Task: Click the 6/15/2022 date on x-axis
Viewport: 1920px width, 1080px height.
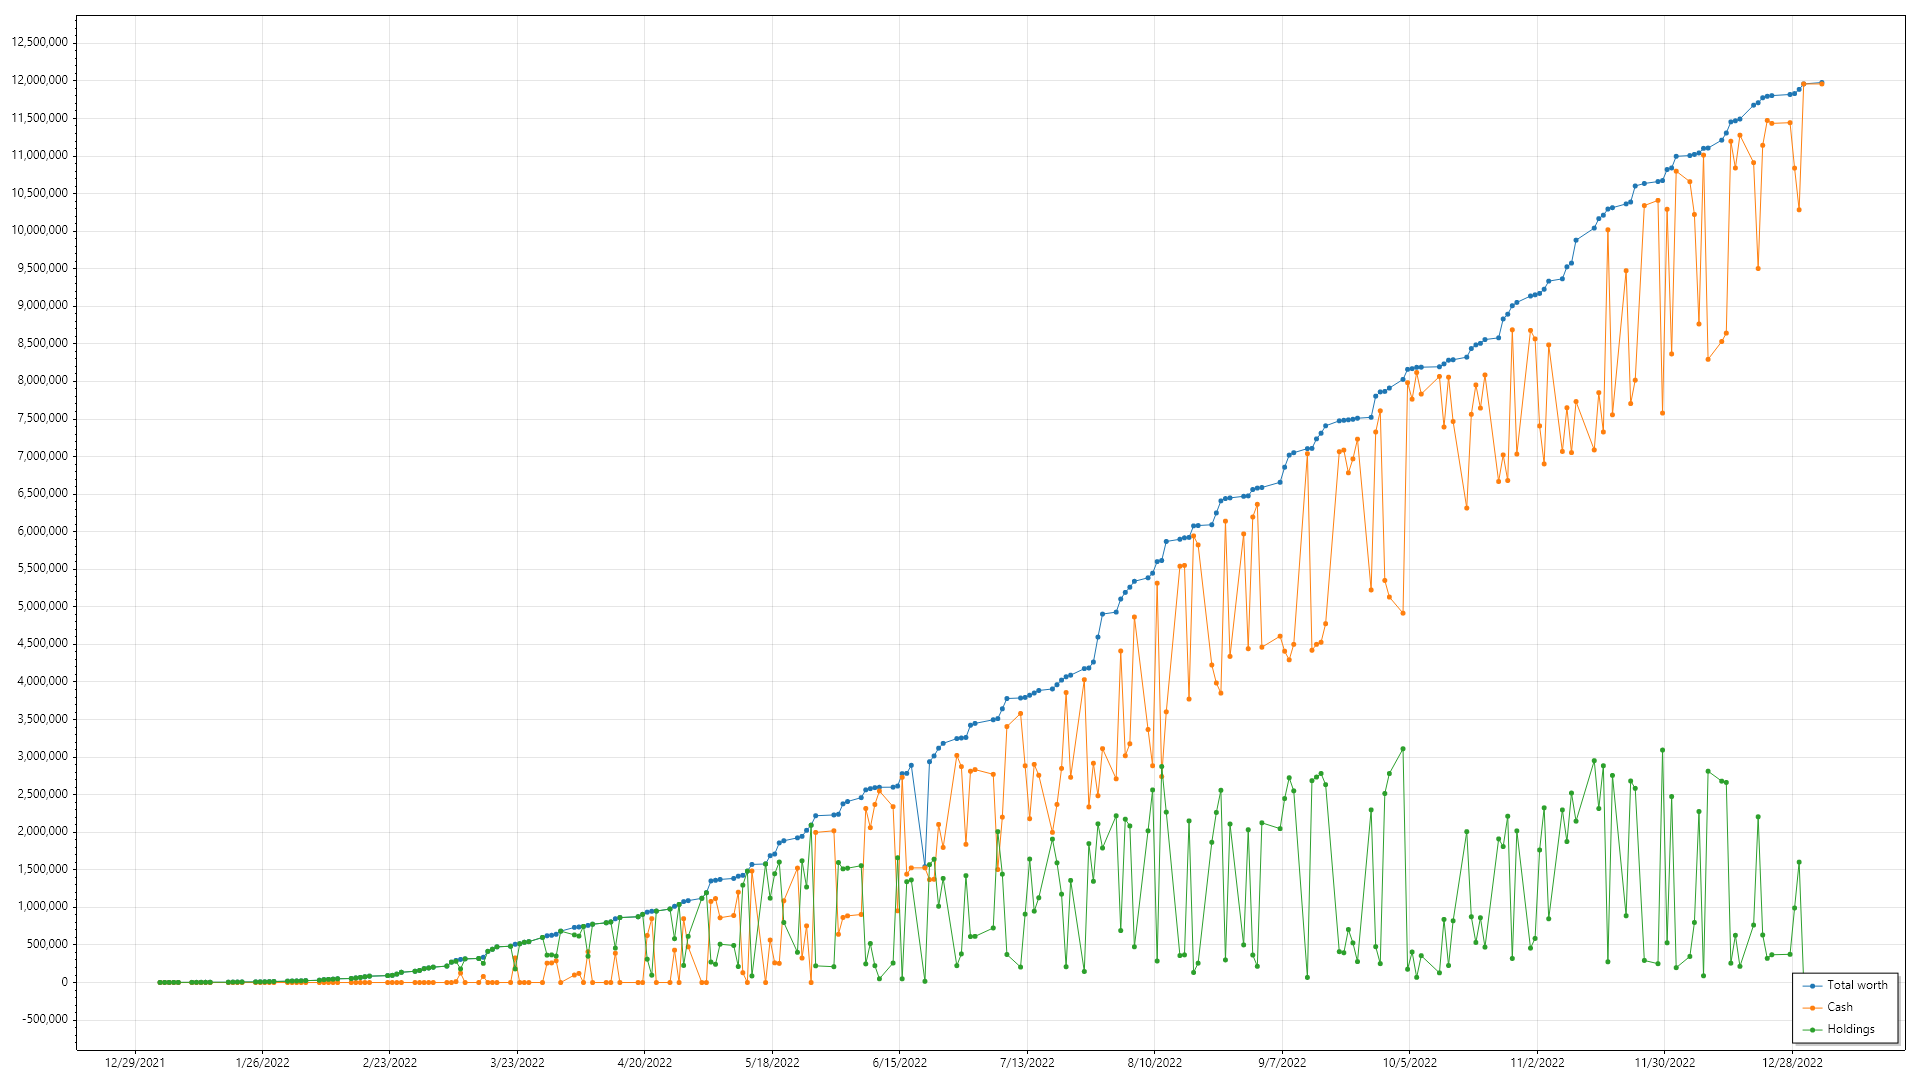Action: [900, 1063]
